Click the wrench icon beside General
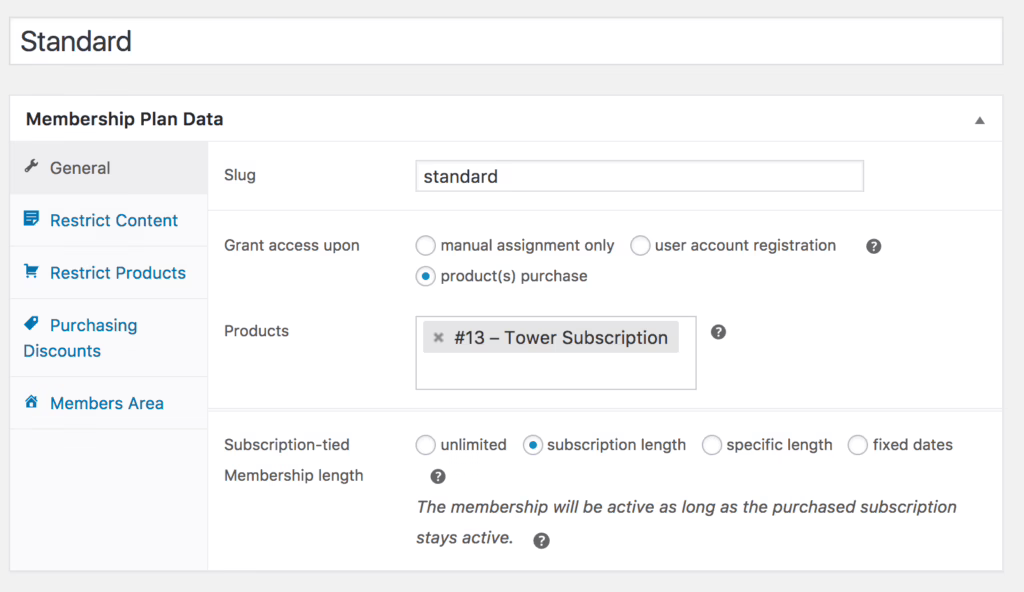1024x592 pixels. coord(31,167)
